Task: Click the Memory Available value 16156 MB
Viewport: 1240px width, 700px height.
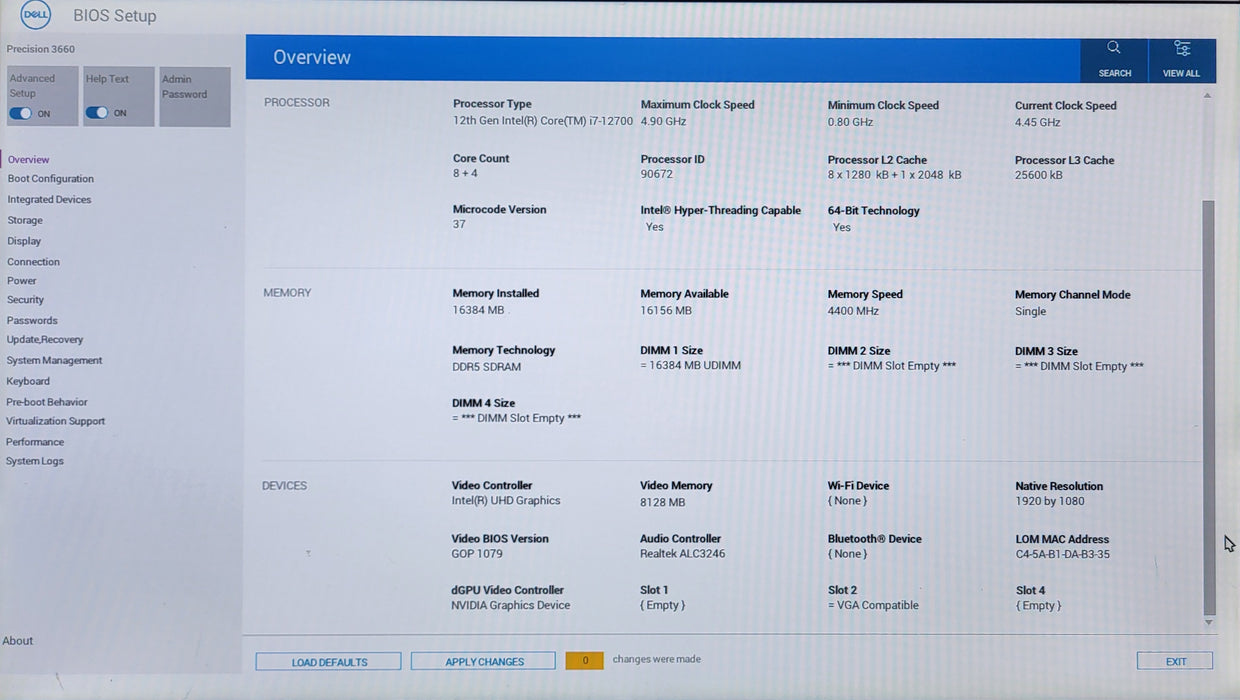Action: pyautogui.click(x=666, y=311)
